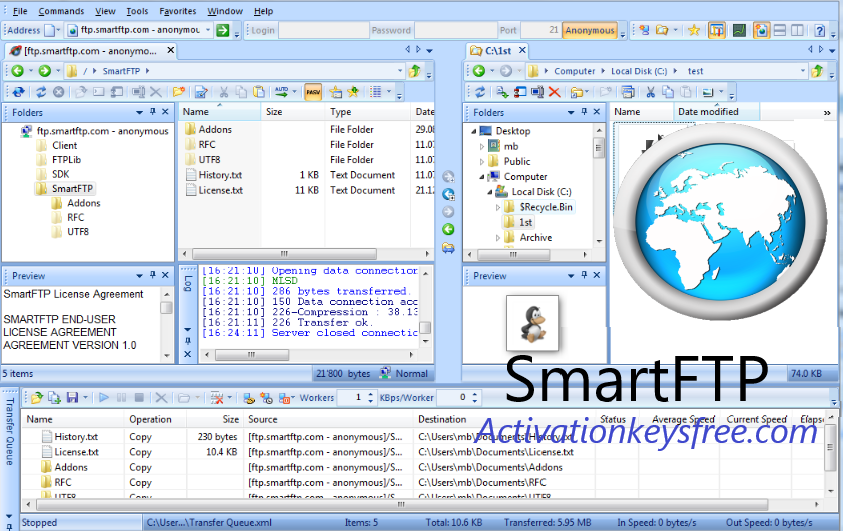Create new folder in the remote browser
Viewport: 843px width, 531px height.
point(178,92)
